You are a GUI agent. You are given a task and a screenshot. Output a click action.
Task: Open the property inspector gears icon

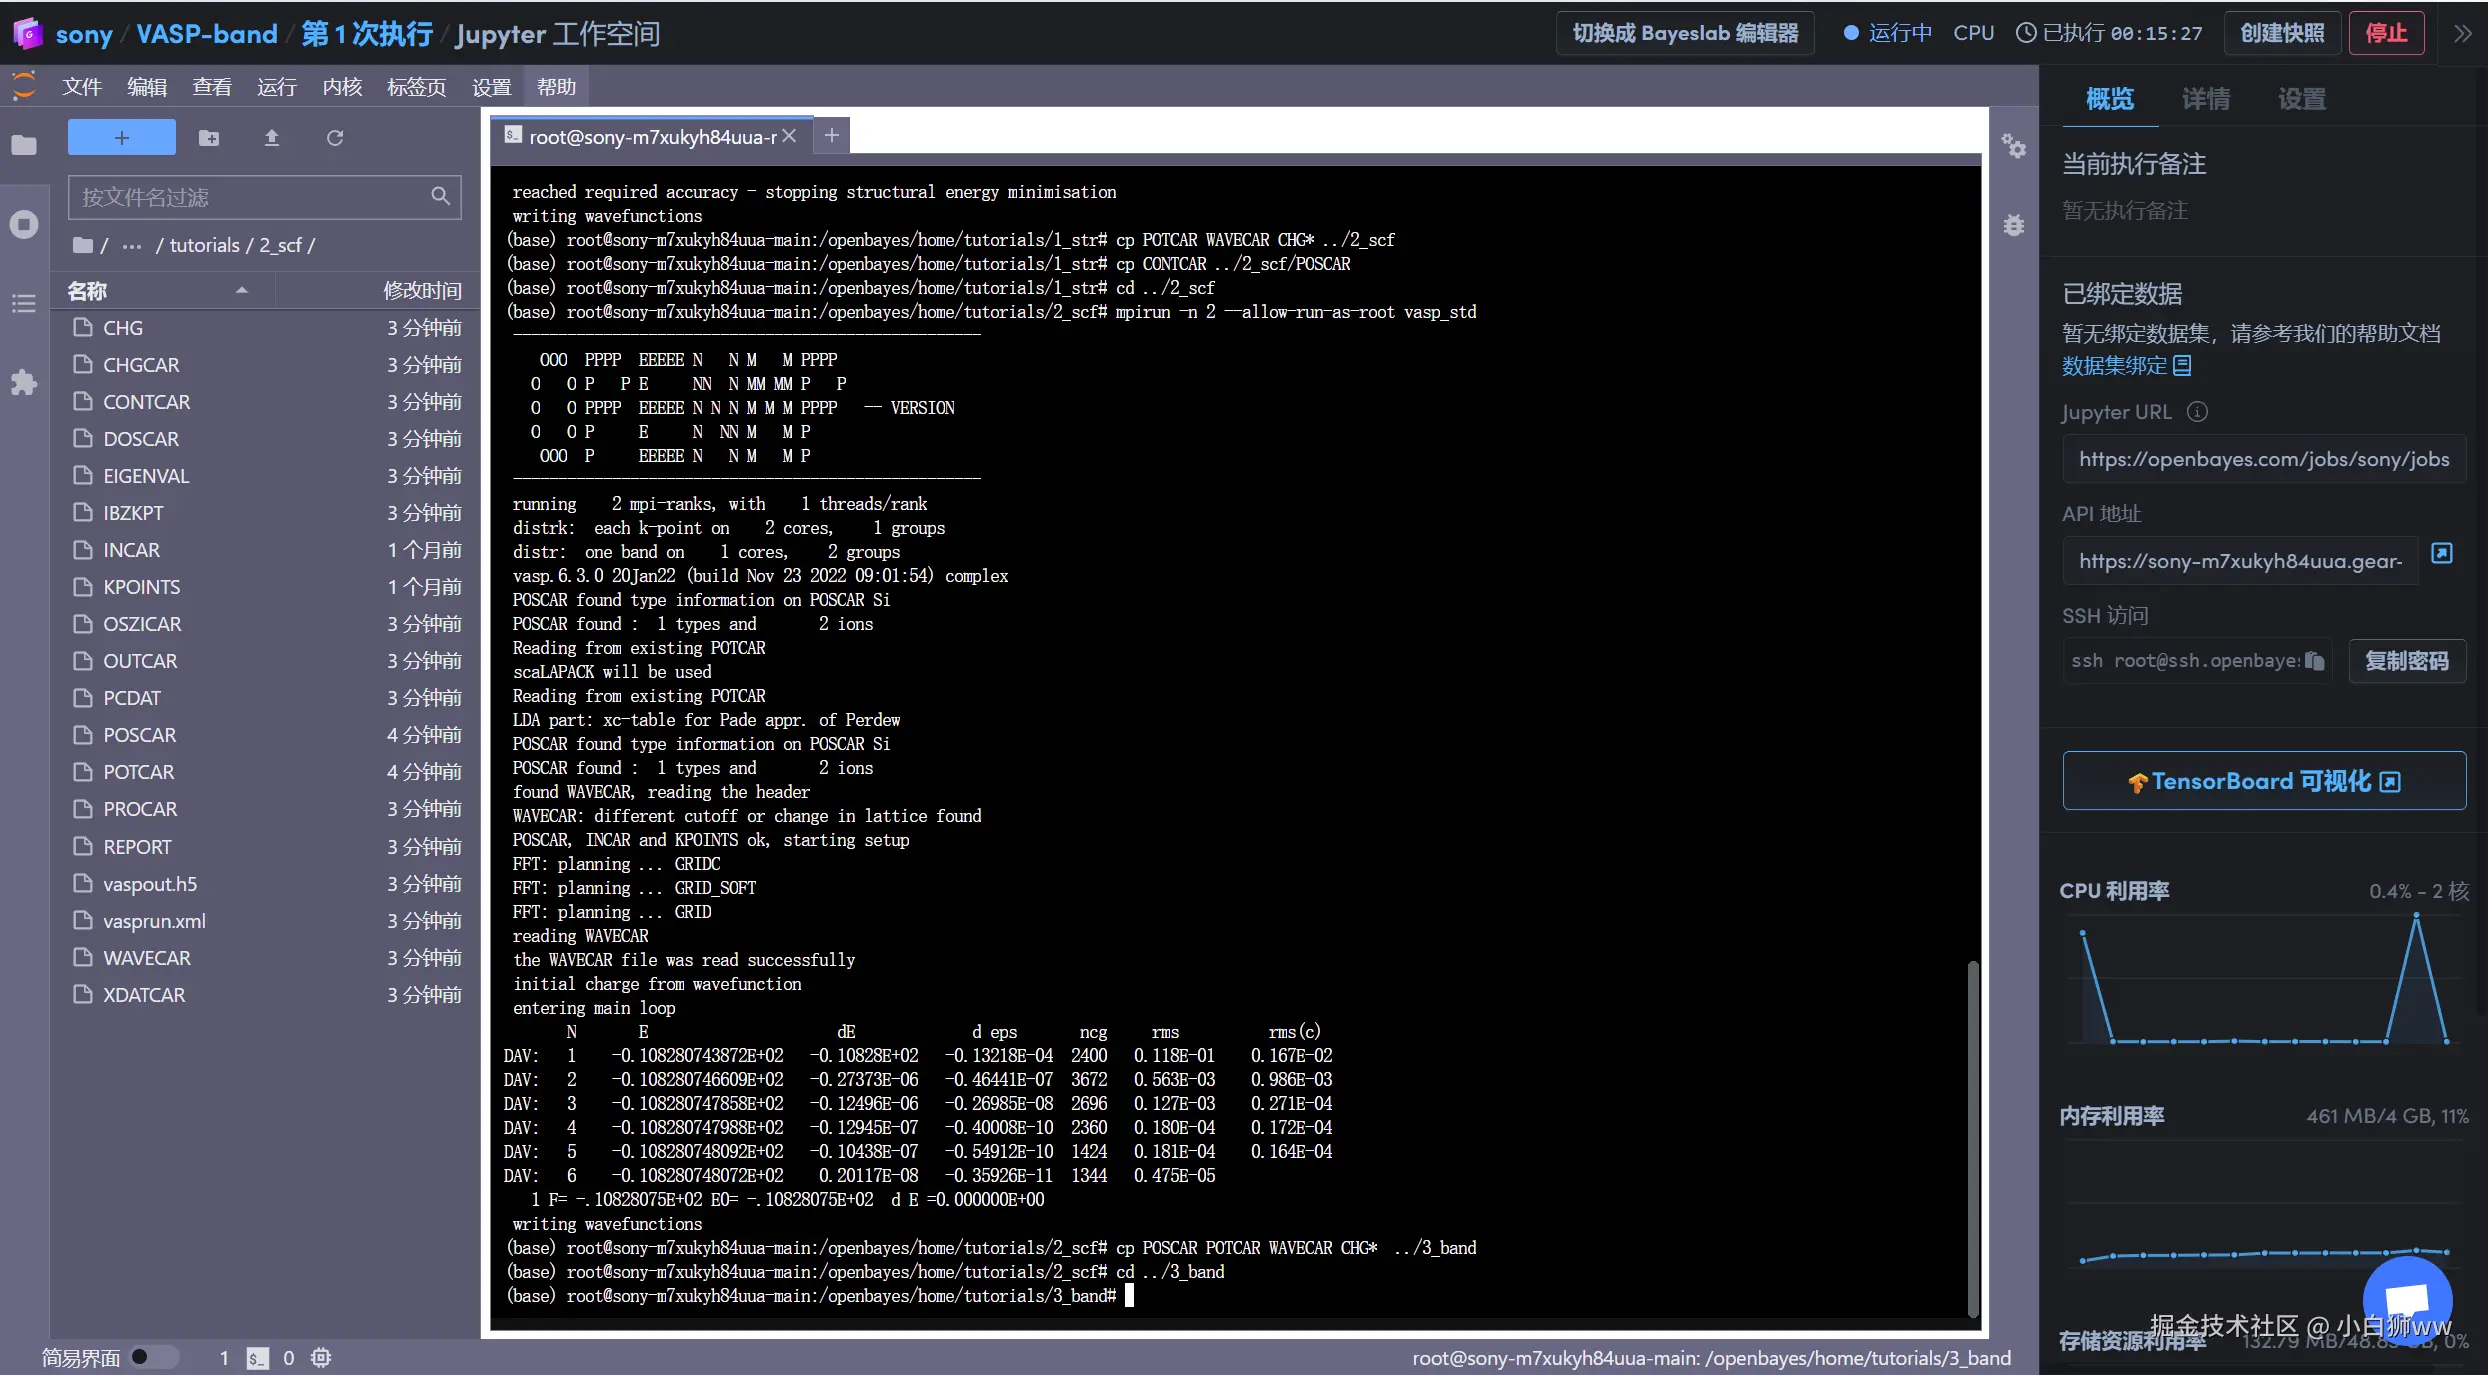point(2013,147)
